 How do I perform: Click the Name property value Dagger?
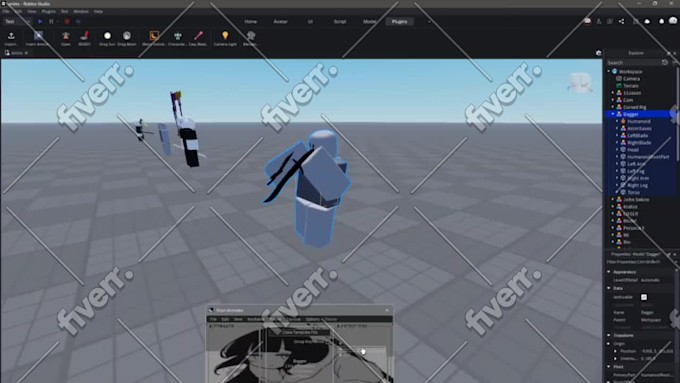pos(647,312)
